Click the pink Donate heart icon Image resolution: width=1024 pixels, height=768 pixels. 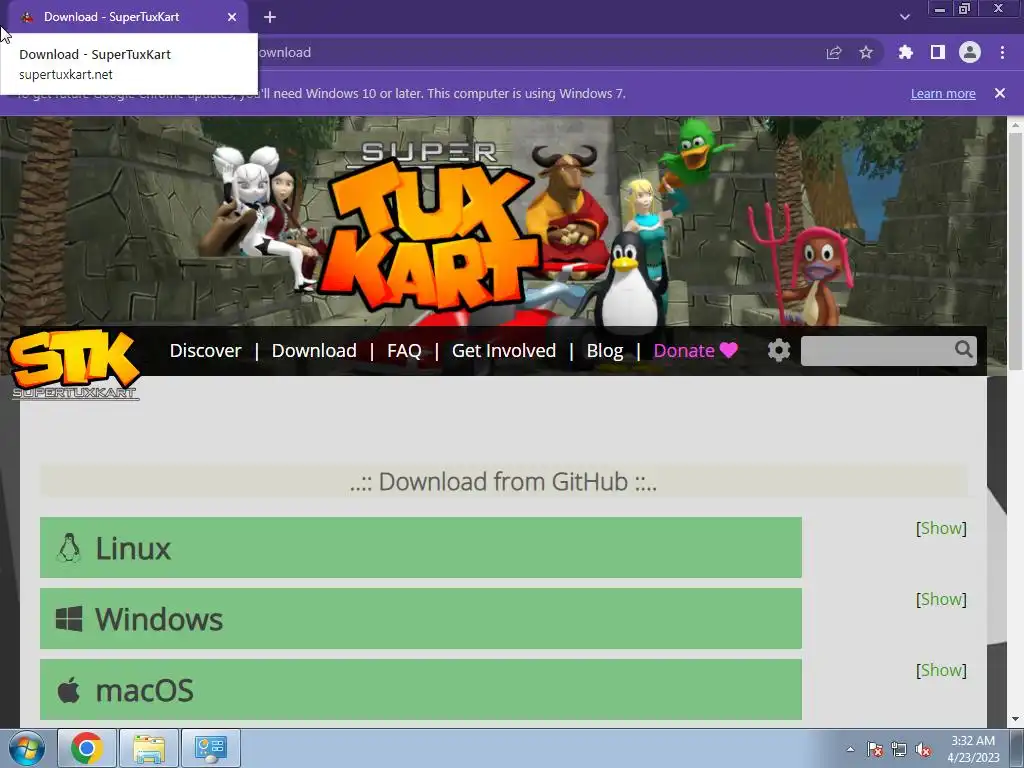click(x=729, y=350)
